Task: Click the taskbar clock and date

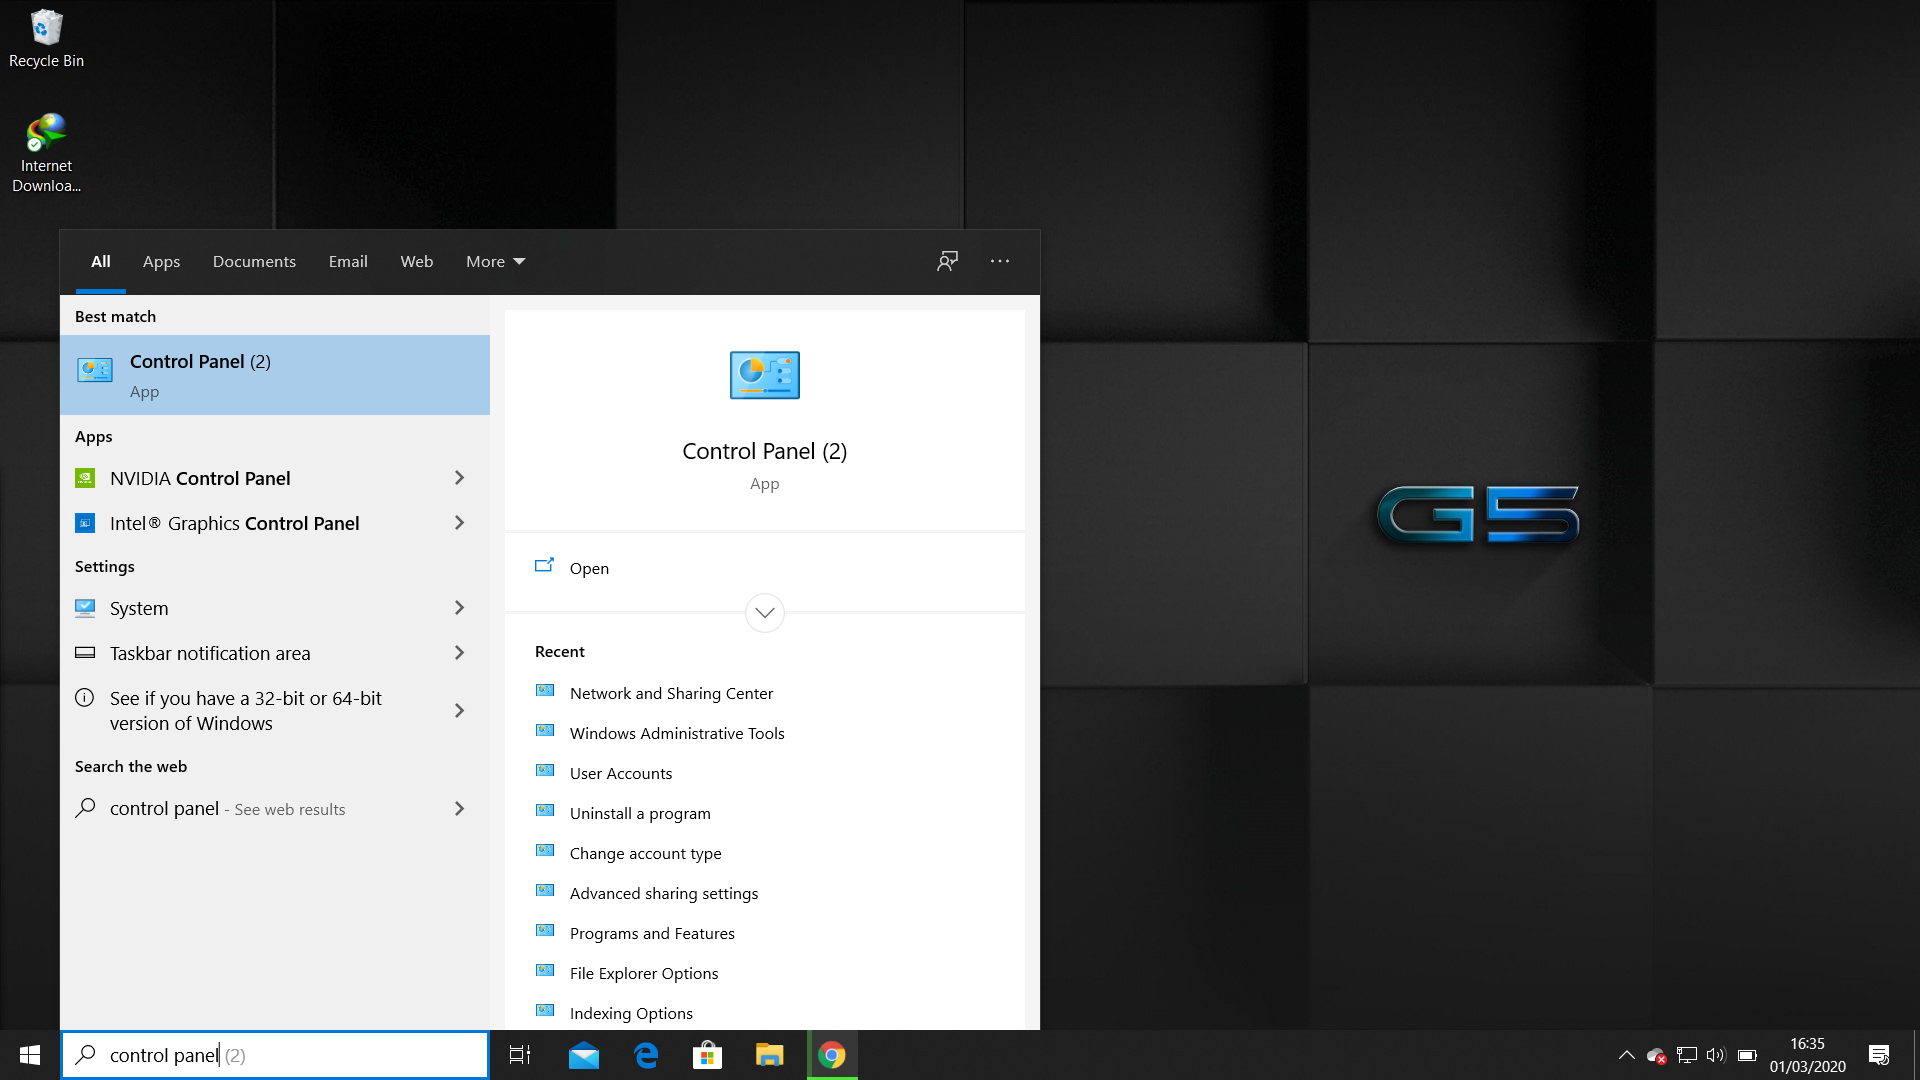Action: pos(1807,1055)
